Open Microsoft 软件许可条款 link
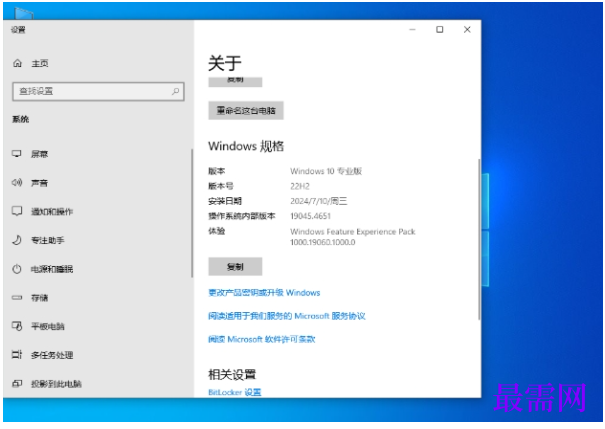Screen dimensions: 605x429 click(x=262, y=339)
